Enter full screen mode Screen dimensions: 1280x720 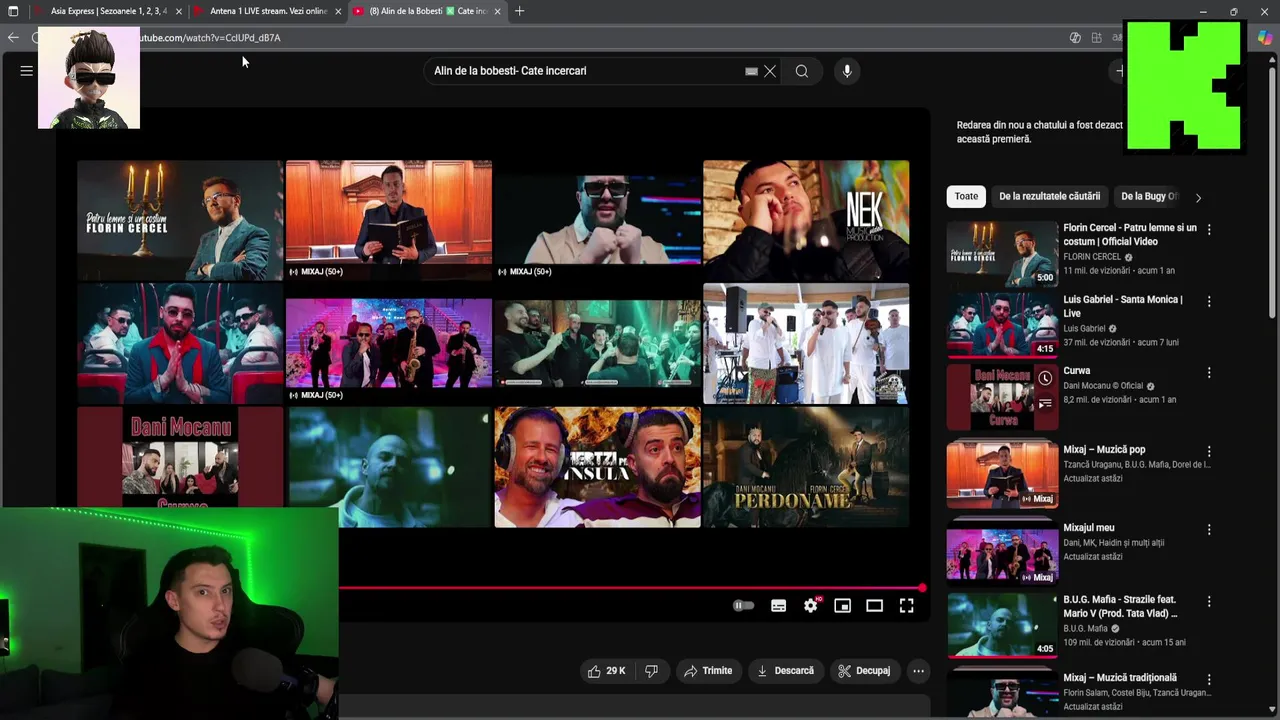coord(907,606)
